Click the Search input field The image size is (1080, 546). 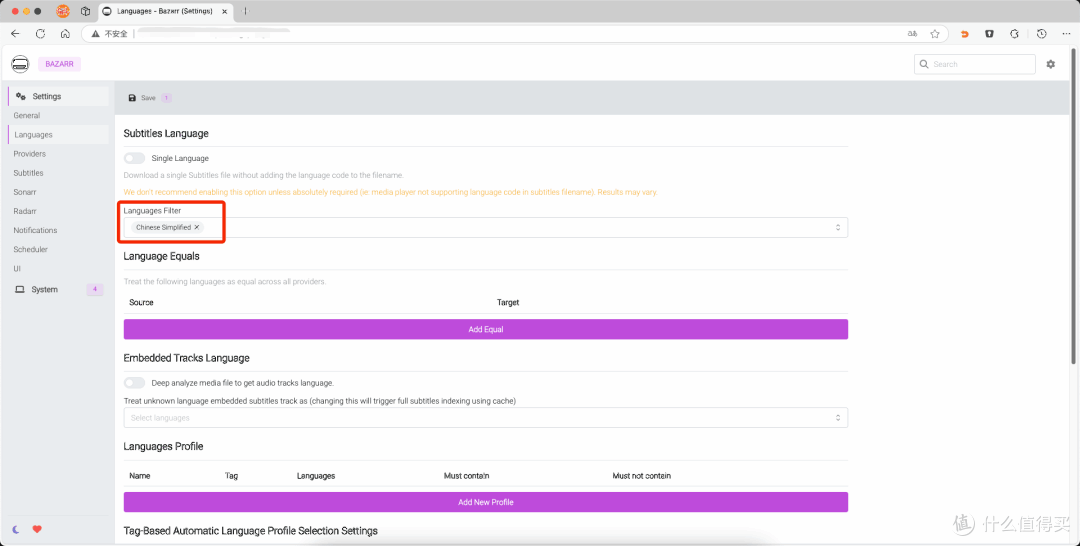(975, 64)
